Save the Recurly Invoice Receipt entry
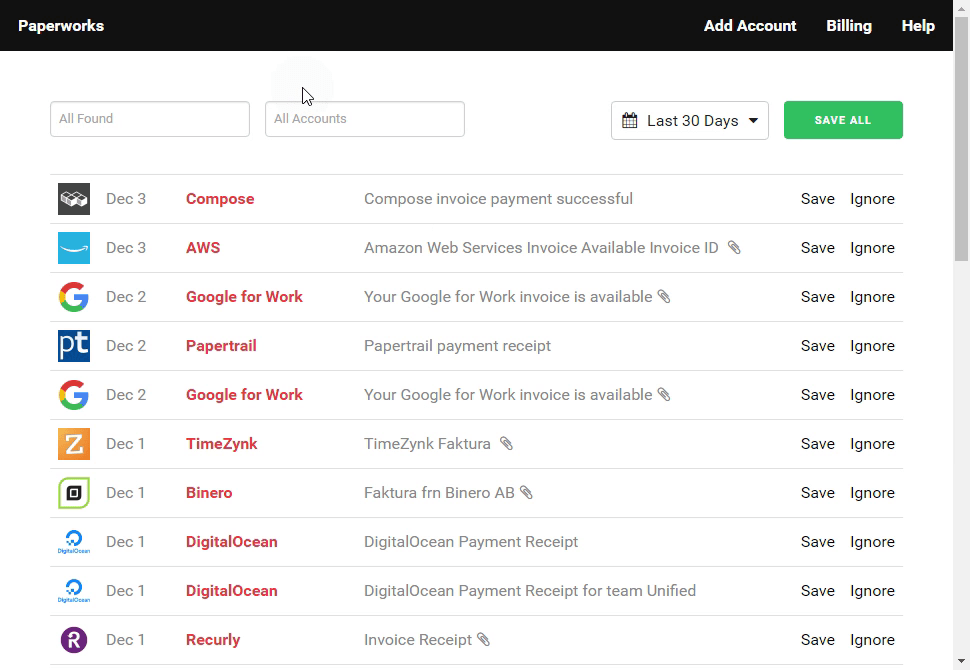 [x=817, y=639]
